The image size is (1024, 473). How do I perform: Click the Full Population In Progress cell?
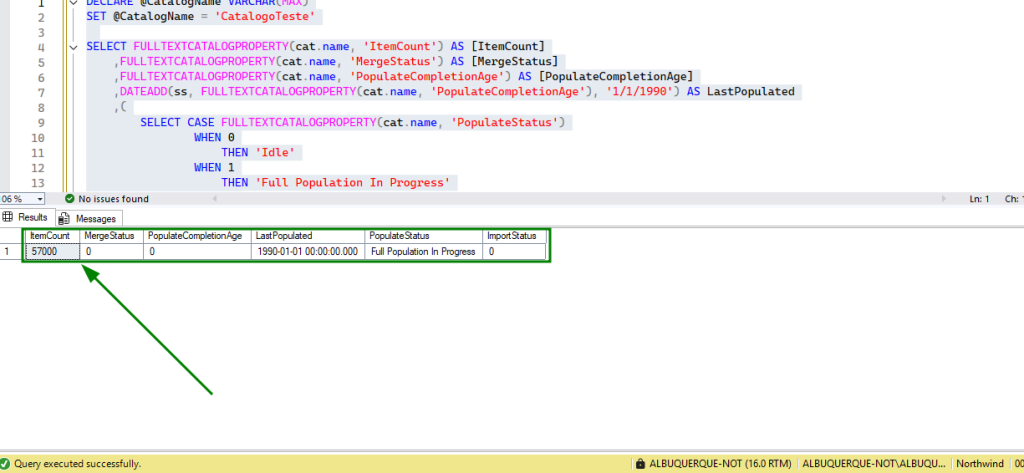click(x=423, y=252)
